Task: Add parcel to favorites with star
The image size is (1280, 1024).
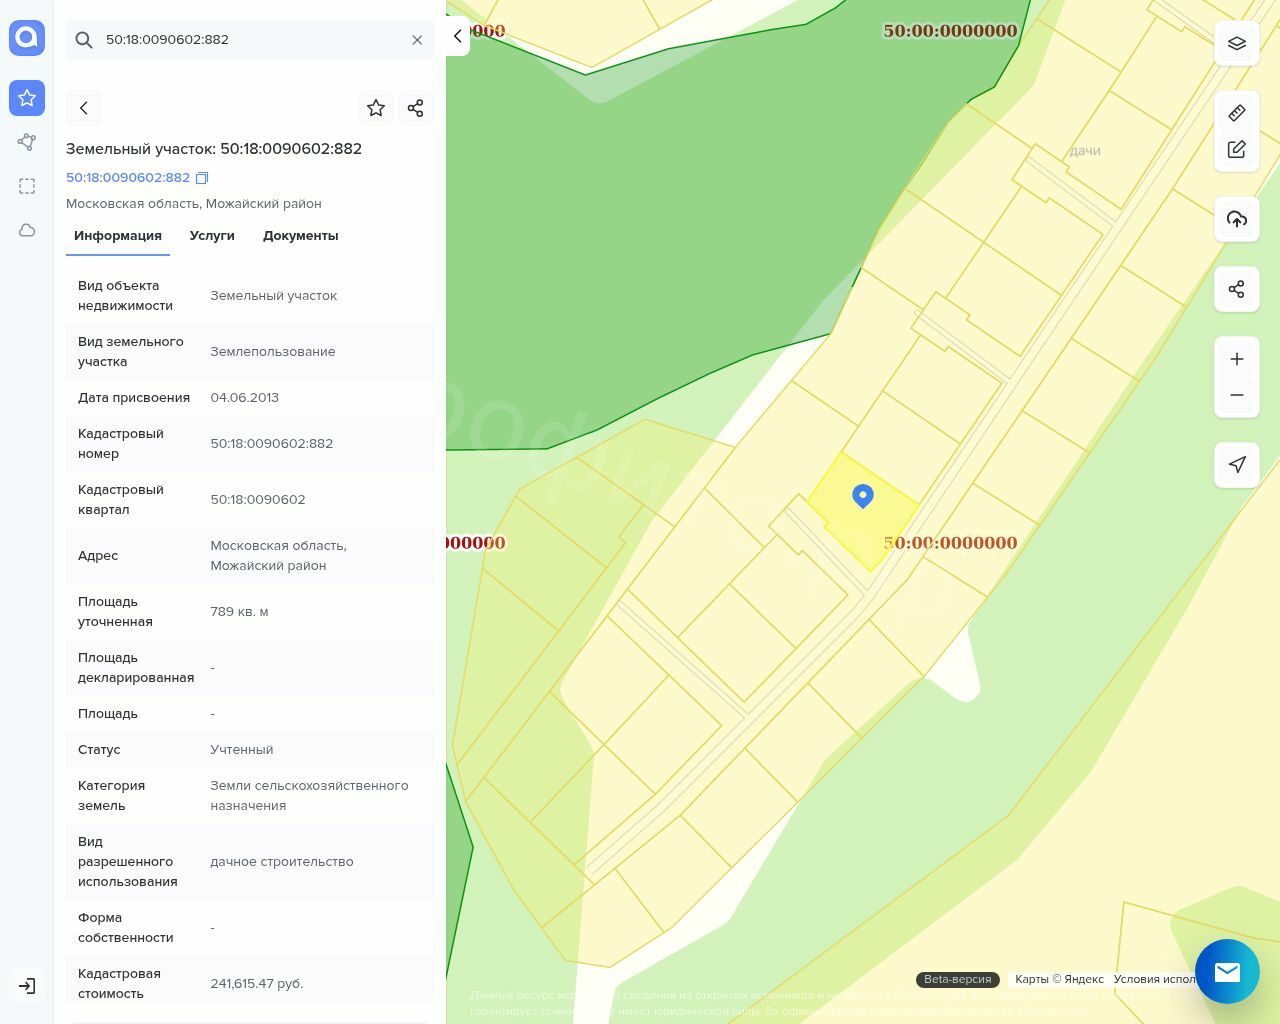Action: (x=376, y=108)
